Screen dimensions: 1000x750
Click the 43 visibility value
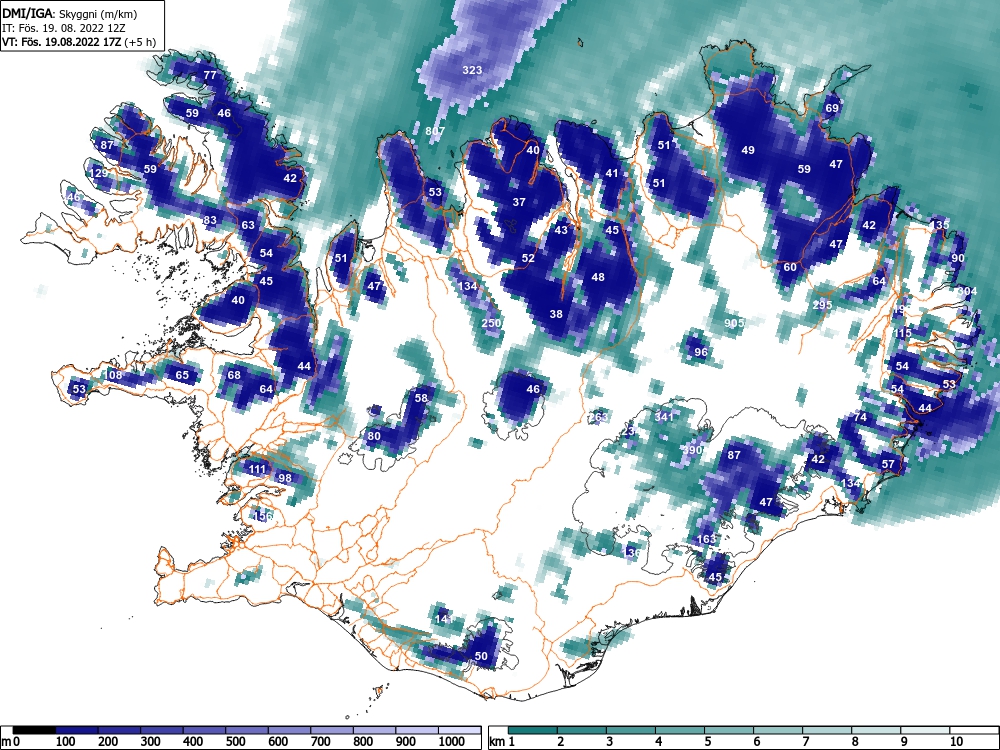point(561,230)
